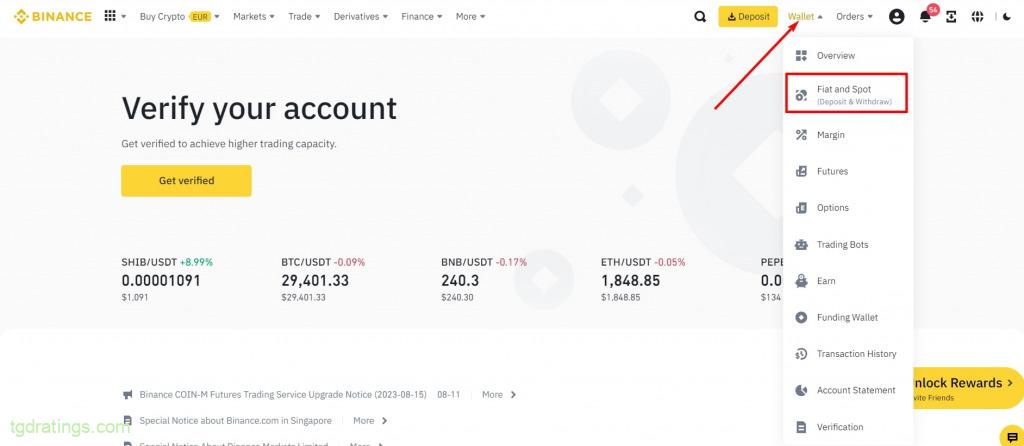
Task: Click the Deposit button
Action: (x=748, y=17)
